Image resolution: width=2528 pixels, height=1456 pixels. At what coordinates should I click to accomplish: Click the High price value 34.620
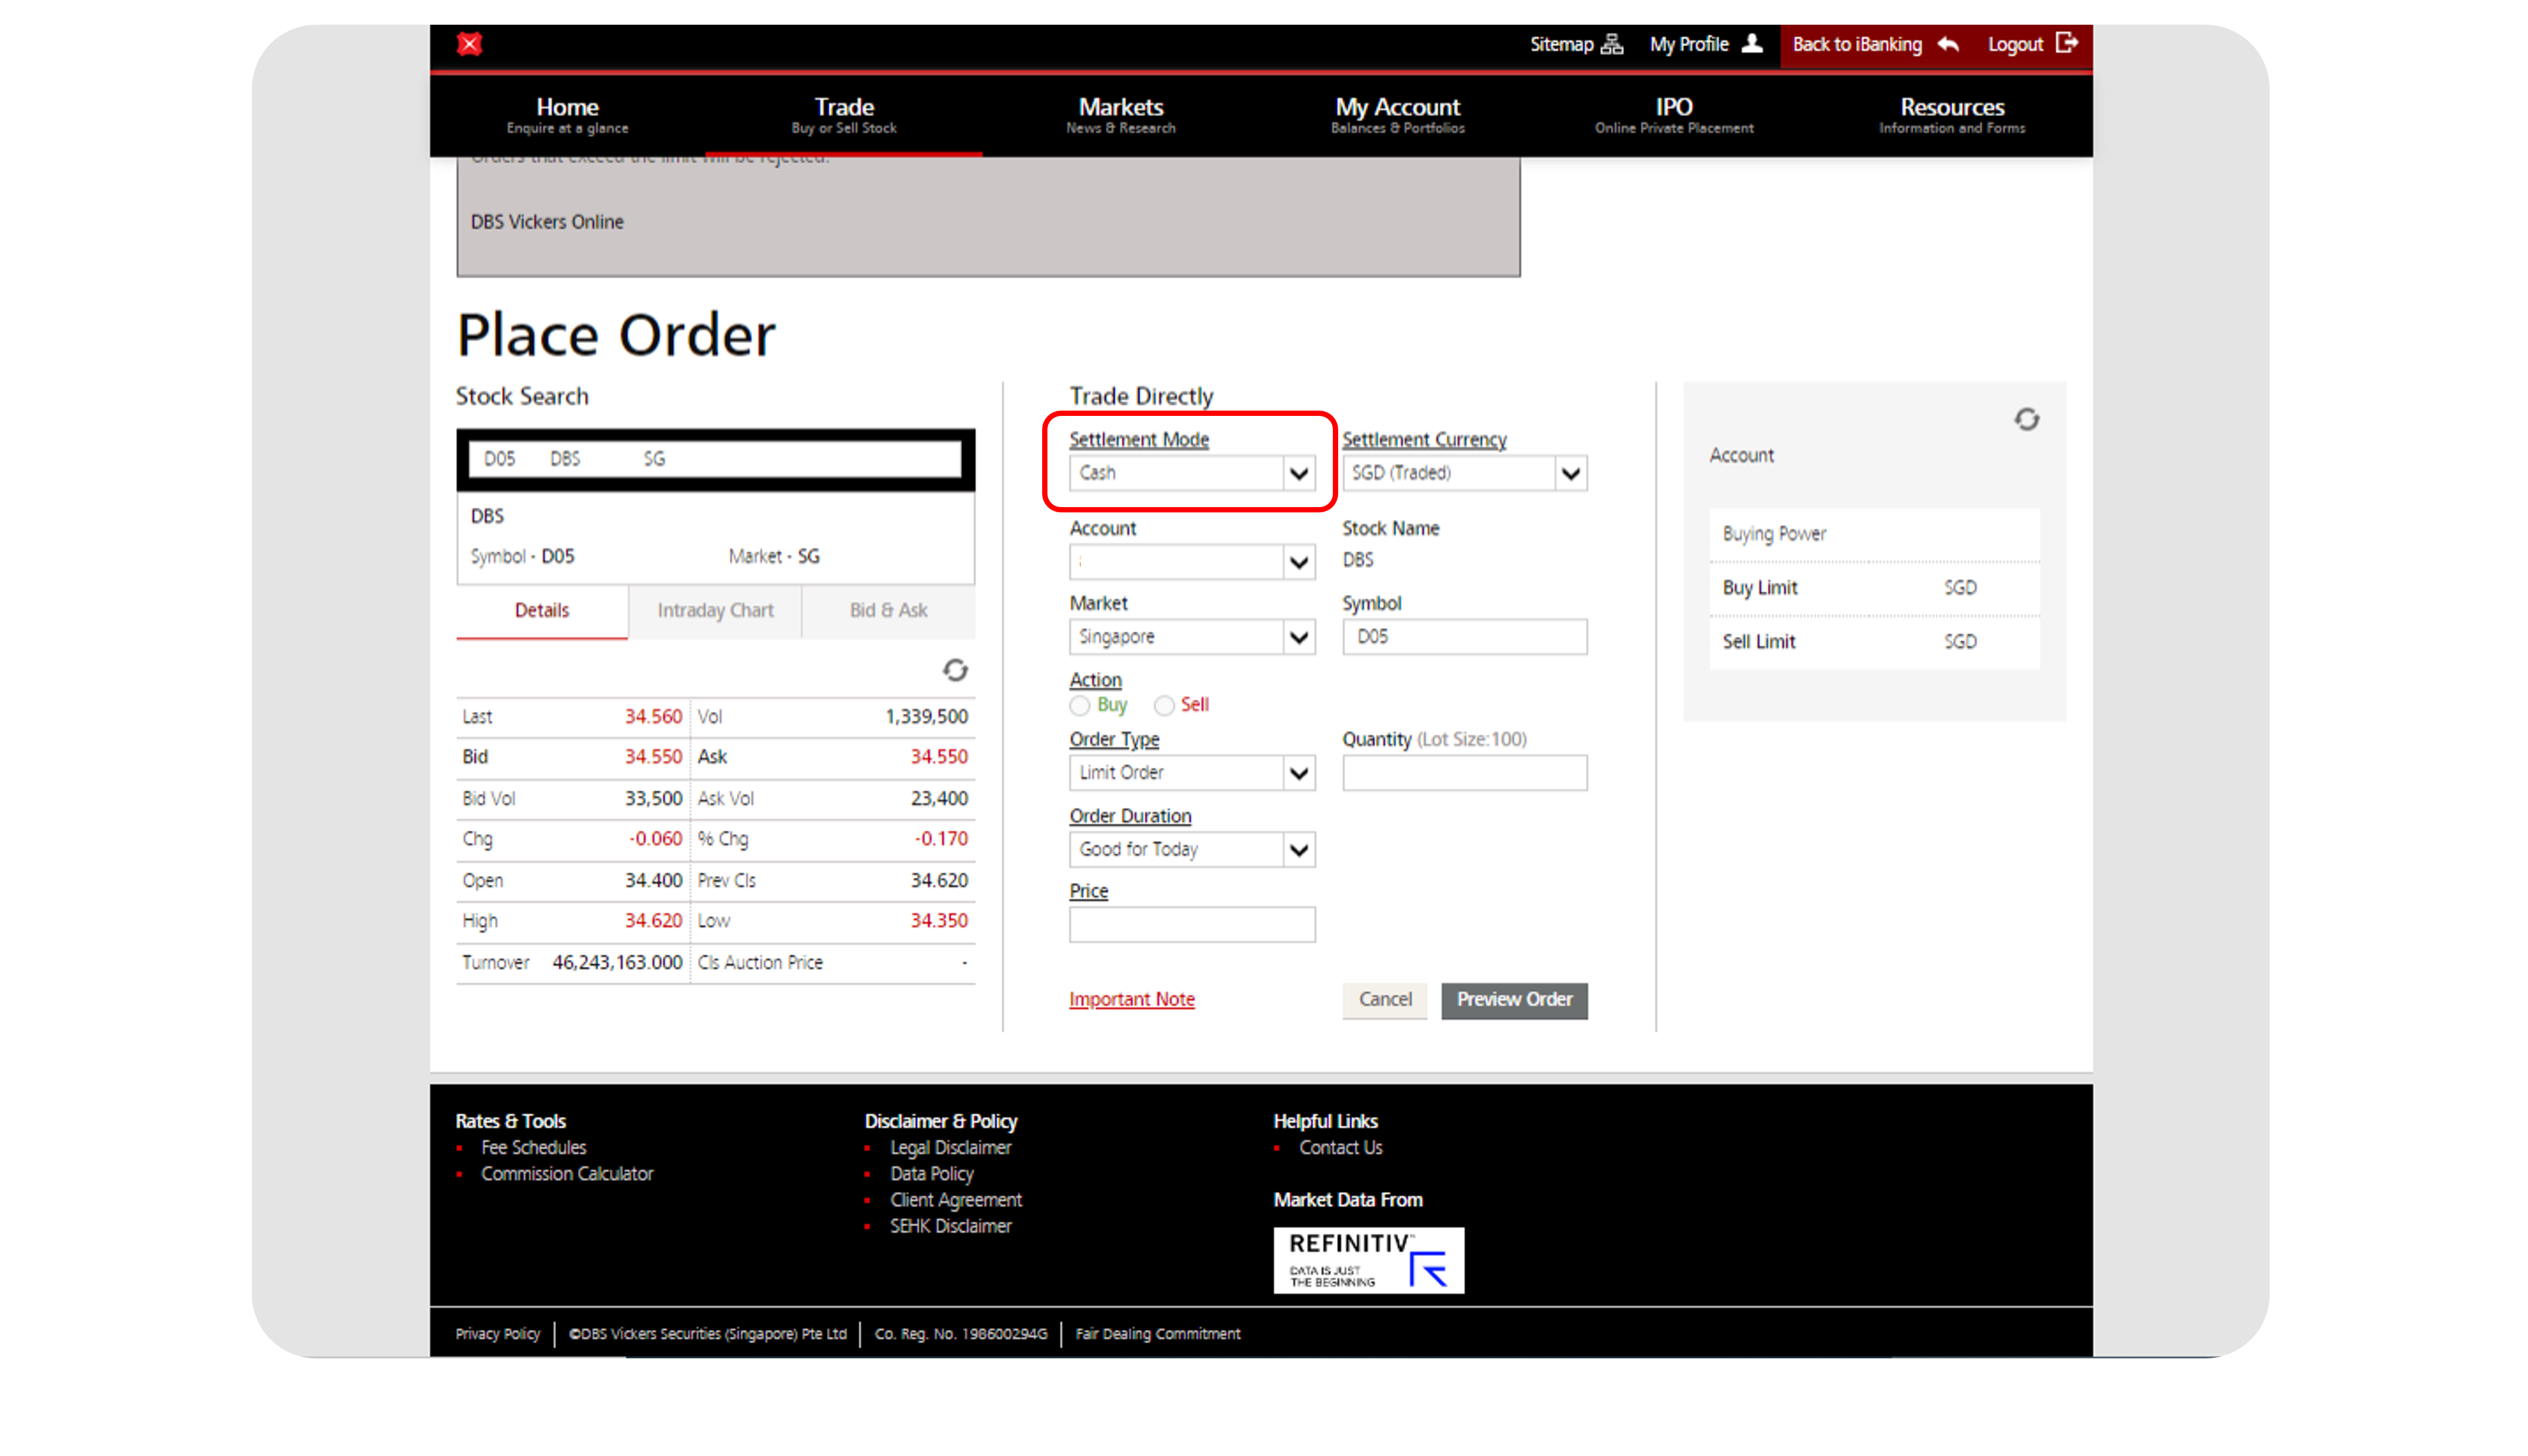point(653,921)
